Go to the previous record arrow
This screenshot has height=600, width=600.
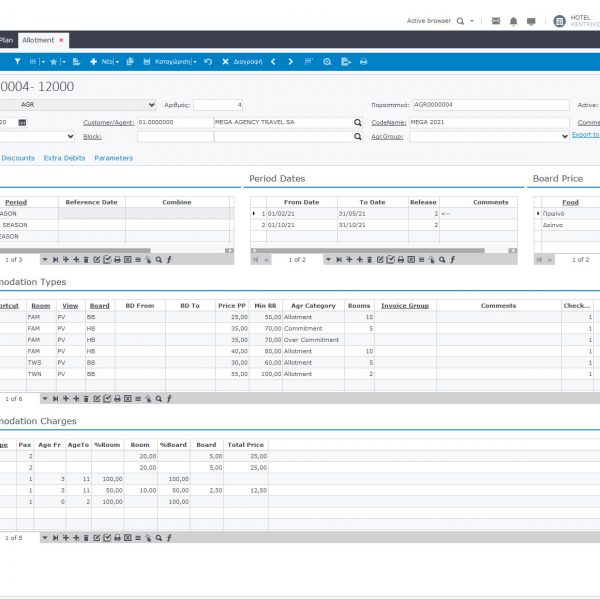pos(273,62)
